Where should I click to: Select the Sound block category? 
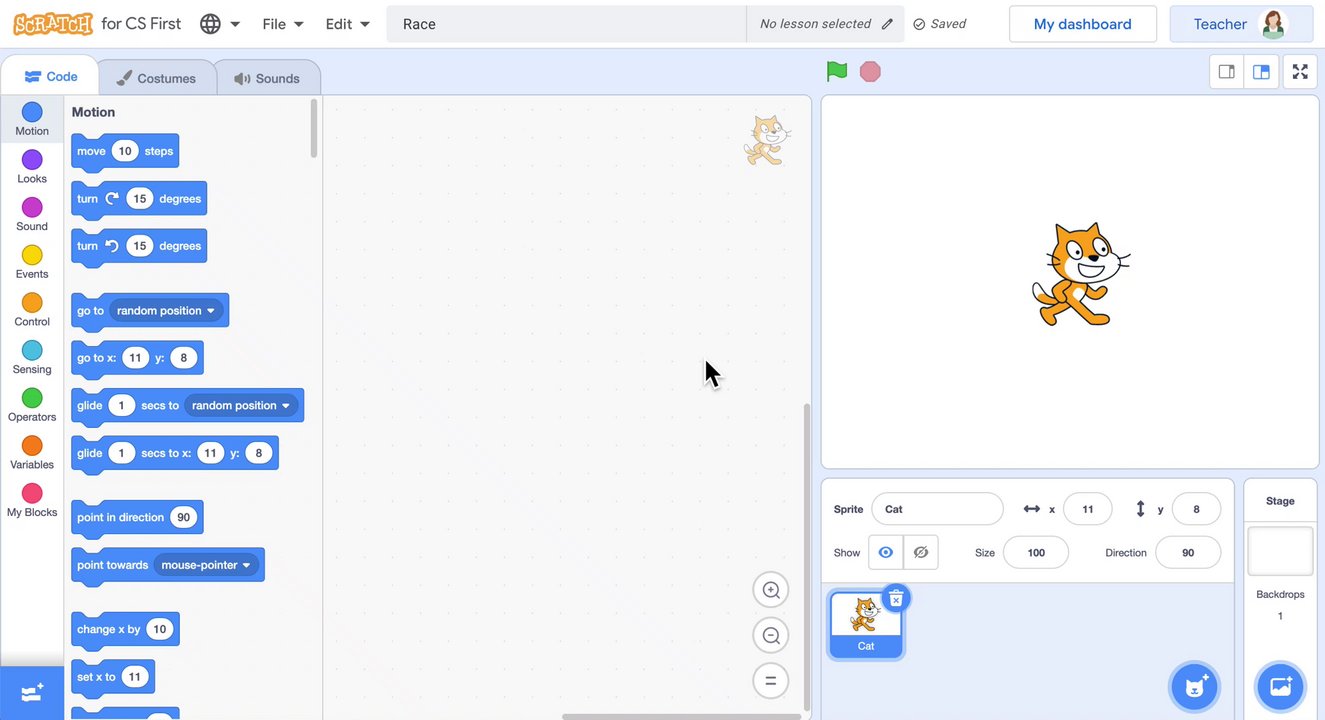tap(32, 214)
